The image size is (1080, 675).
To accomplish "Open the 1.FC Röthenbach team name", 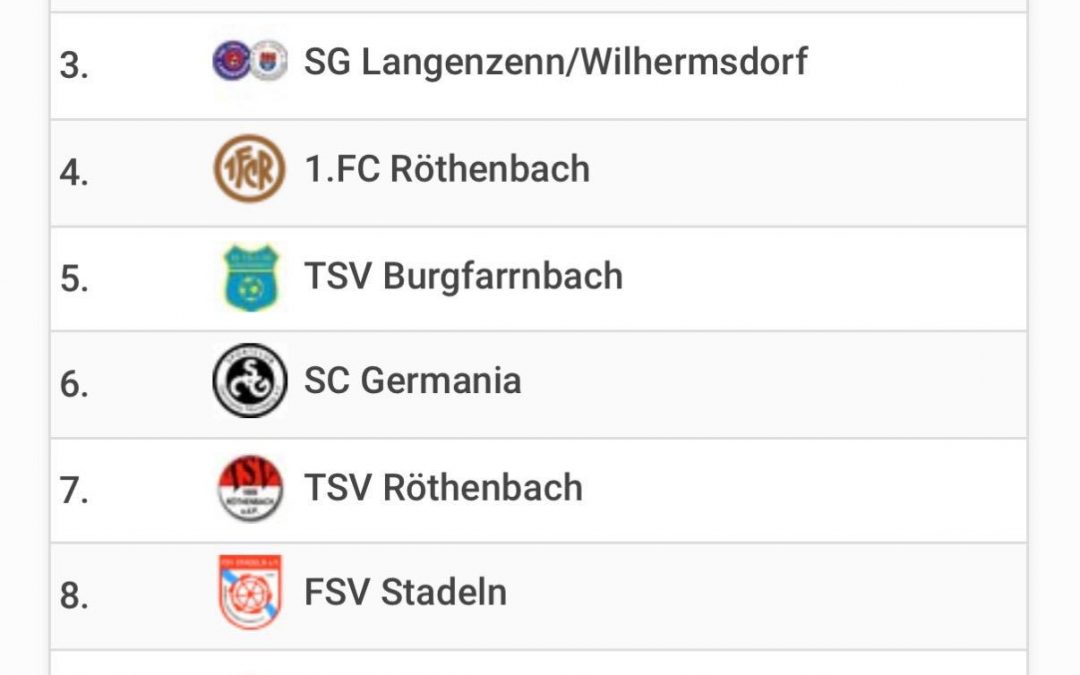I will click(447, 169).
